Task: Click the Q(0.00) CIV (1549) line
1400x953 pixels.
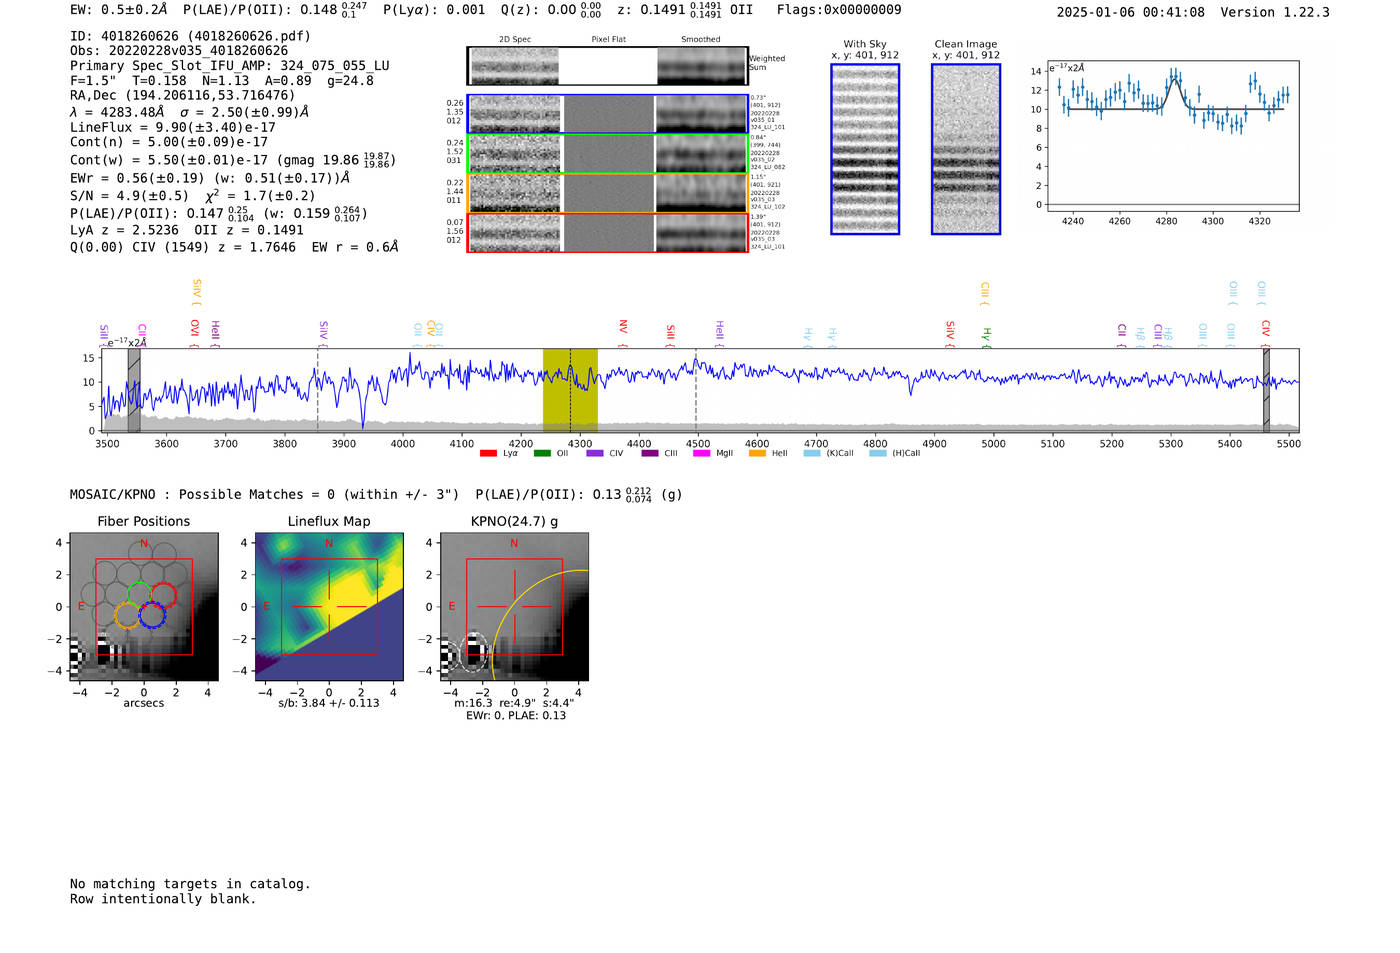Action: (234, 247)
